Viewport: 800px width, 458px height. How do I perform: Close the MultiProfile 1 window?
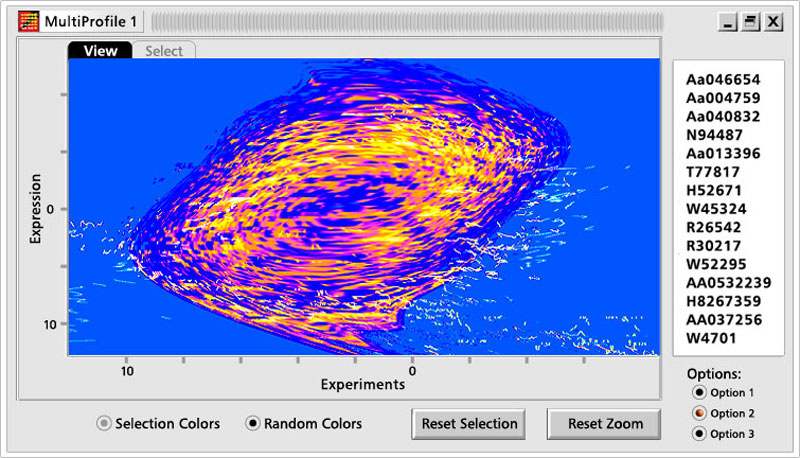[773, 22]
